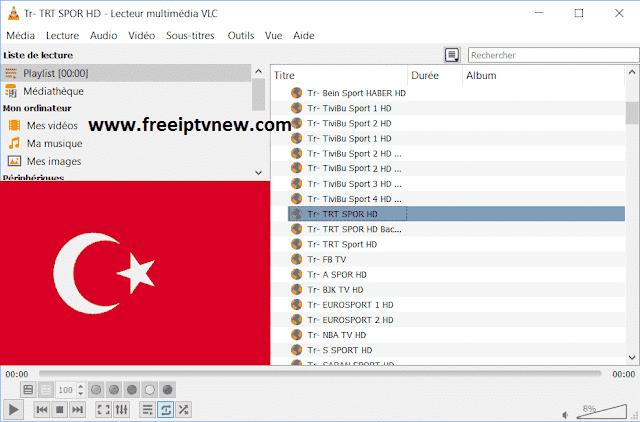Stop playback with the square button
Screen dimensions: 640x422
60,409
